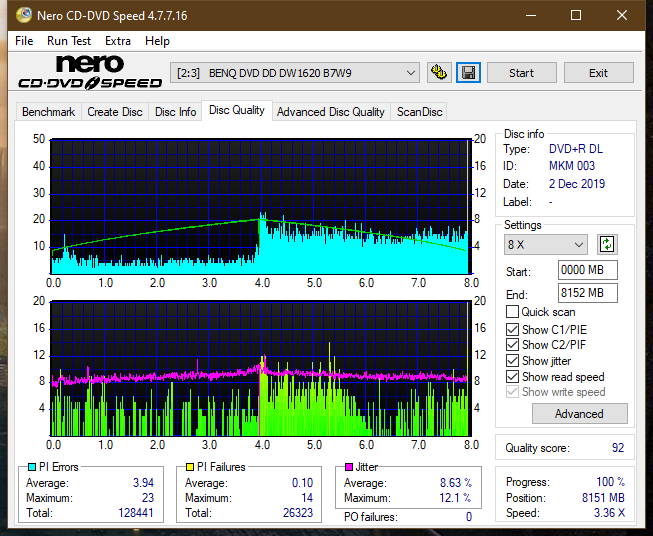Click the disc ID MKM 003

click(572, 166)
